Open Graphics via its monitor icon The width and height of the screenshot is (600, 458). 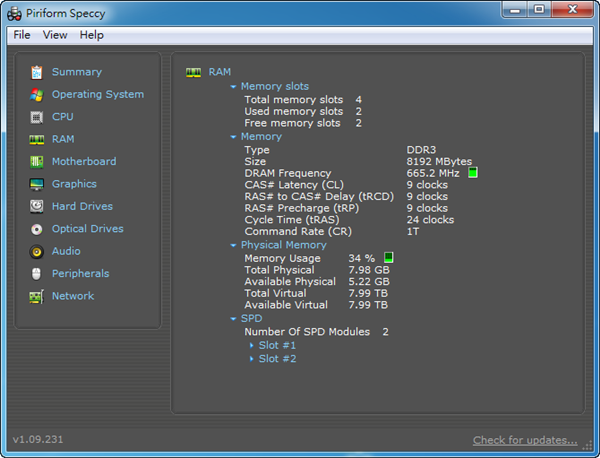tap(37, 184)
